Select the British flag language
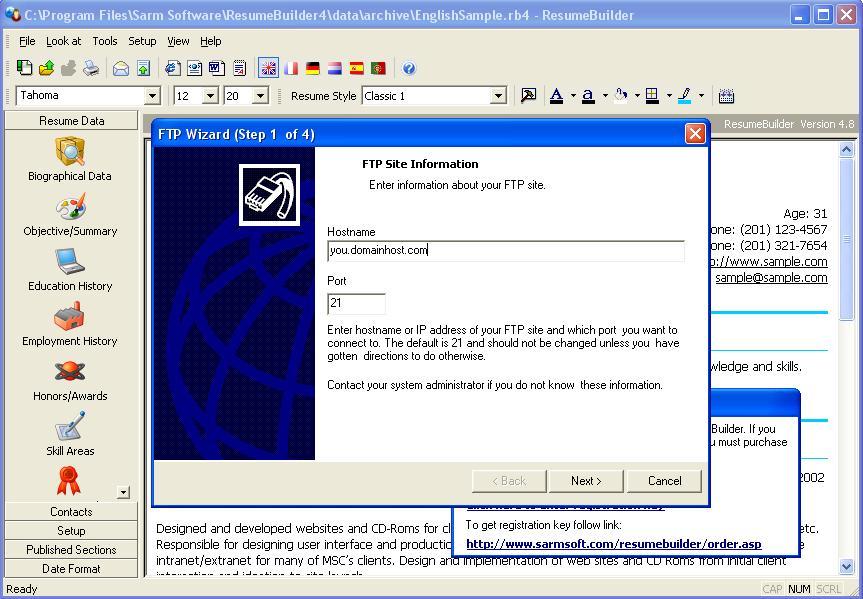This screenshot has height=599, width=863. click(269, 68)
